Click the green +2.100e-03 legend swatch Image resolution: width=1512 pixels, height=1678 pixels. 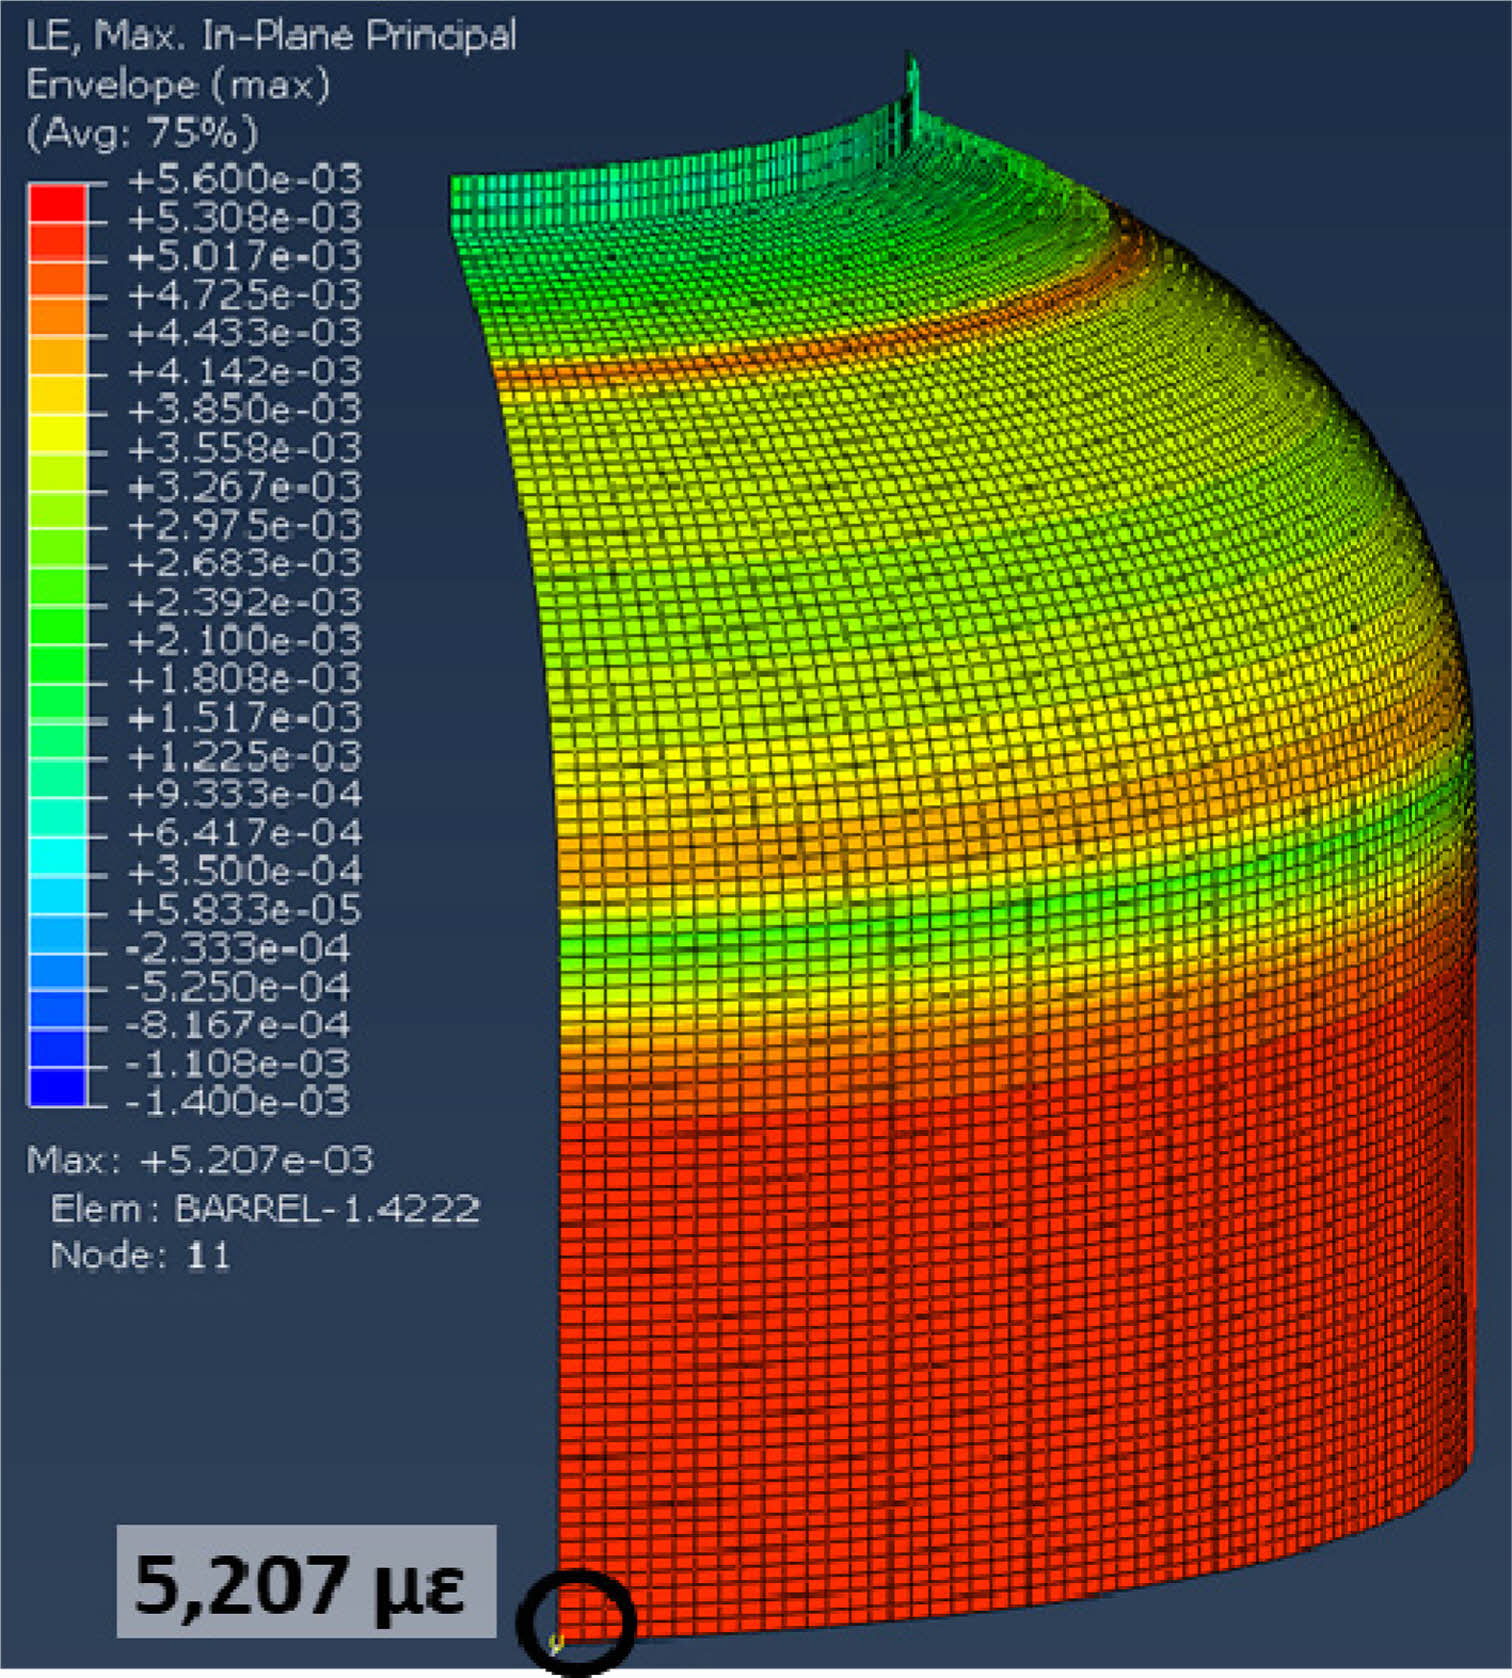57,624
